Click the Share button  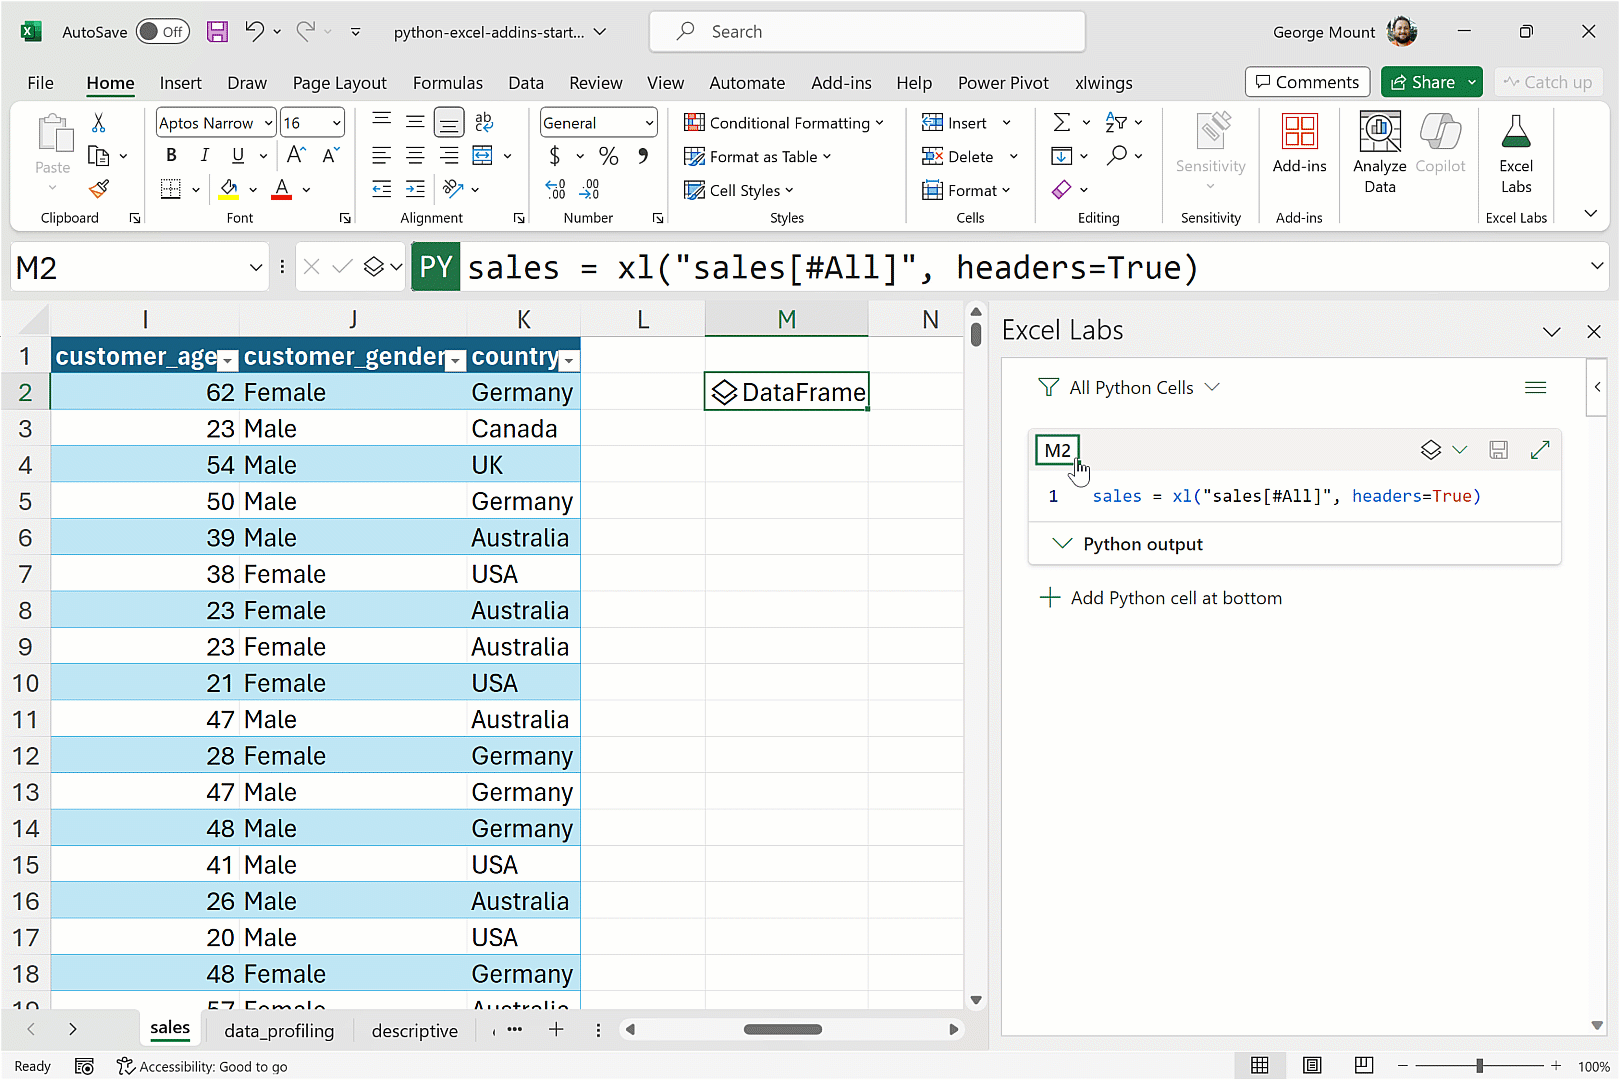[1421, 82]
